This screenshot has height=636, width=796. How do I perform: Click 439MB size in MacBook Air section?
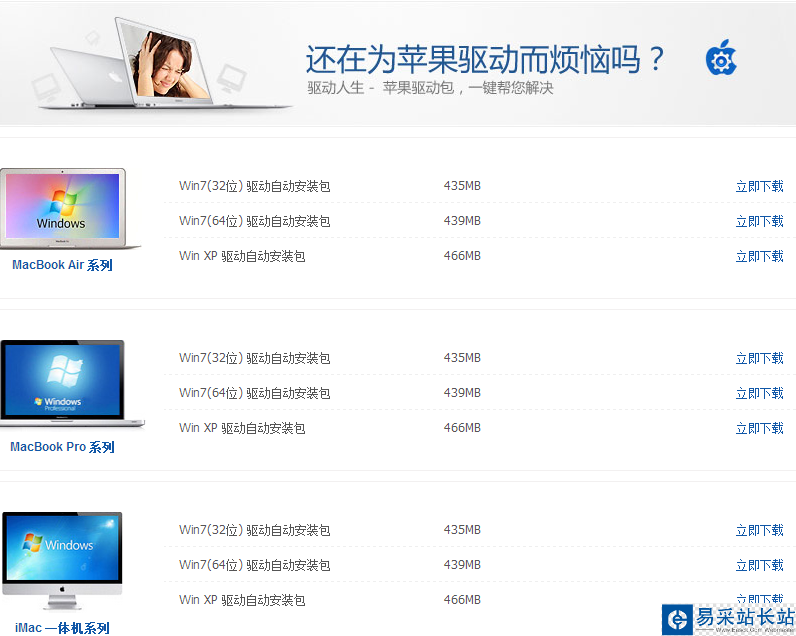coord(462,221)
